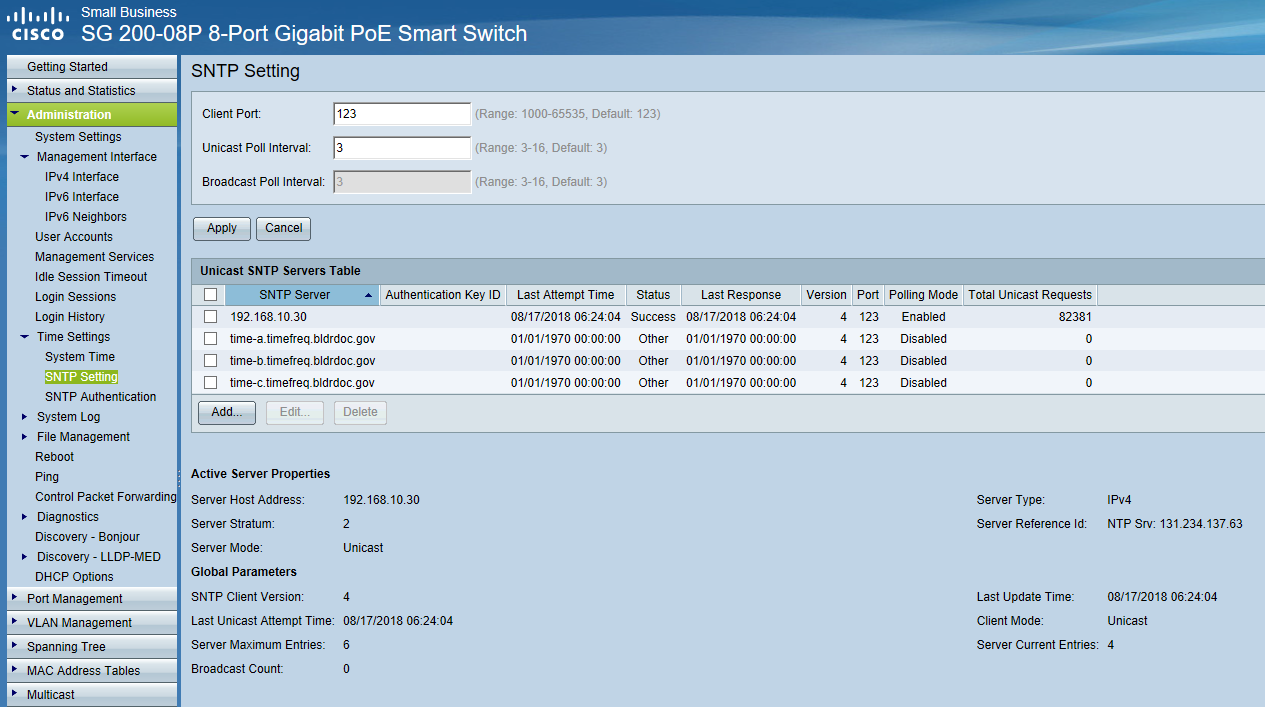
Task: Expand the File Management tree node
Action: [25, 437]
